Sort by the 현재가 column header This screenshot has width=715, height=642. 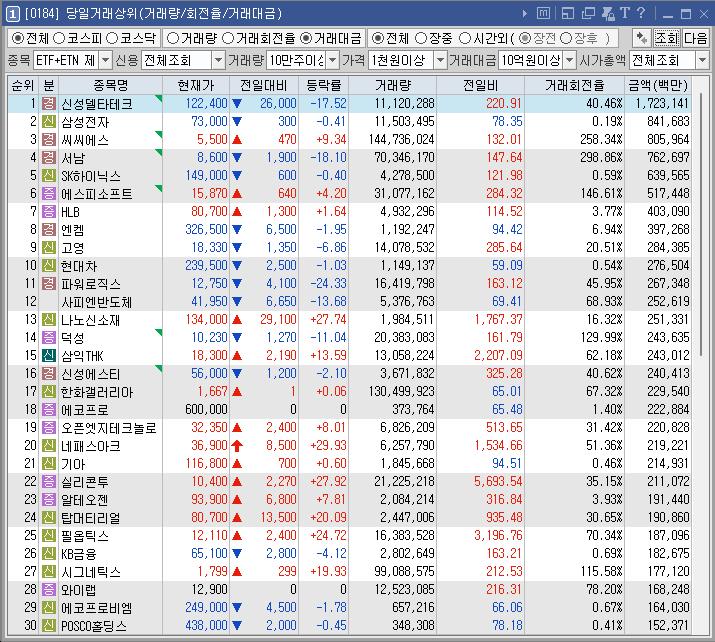[x=196, y=85]
